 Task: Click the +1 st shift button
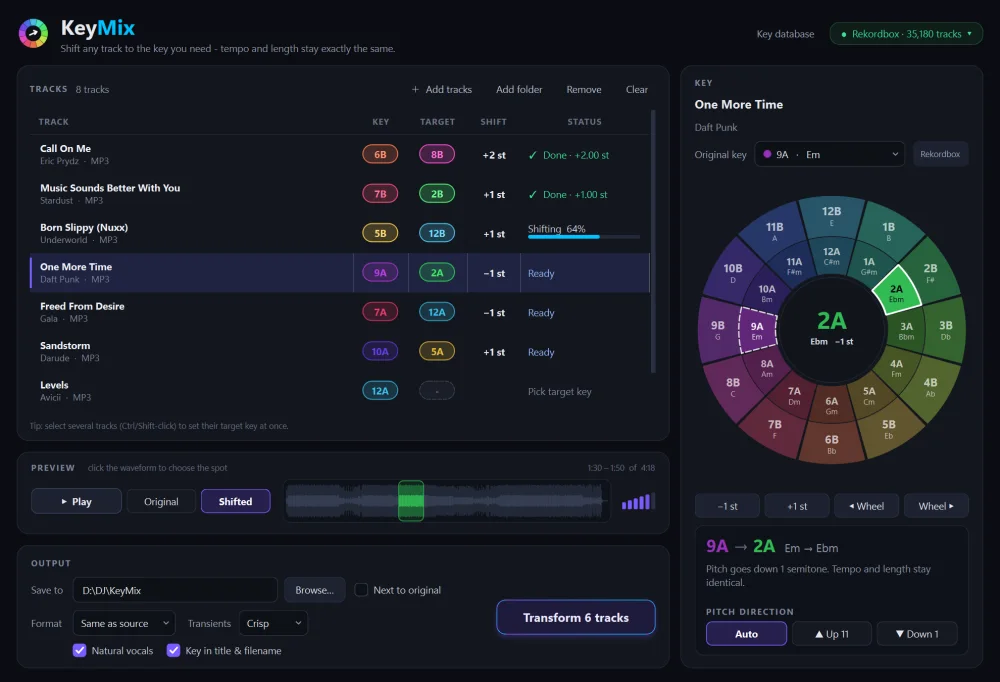797,506
